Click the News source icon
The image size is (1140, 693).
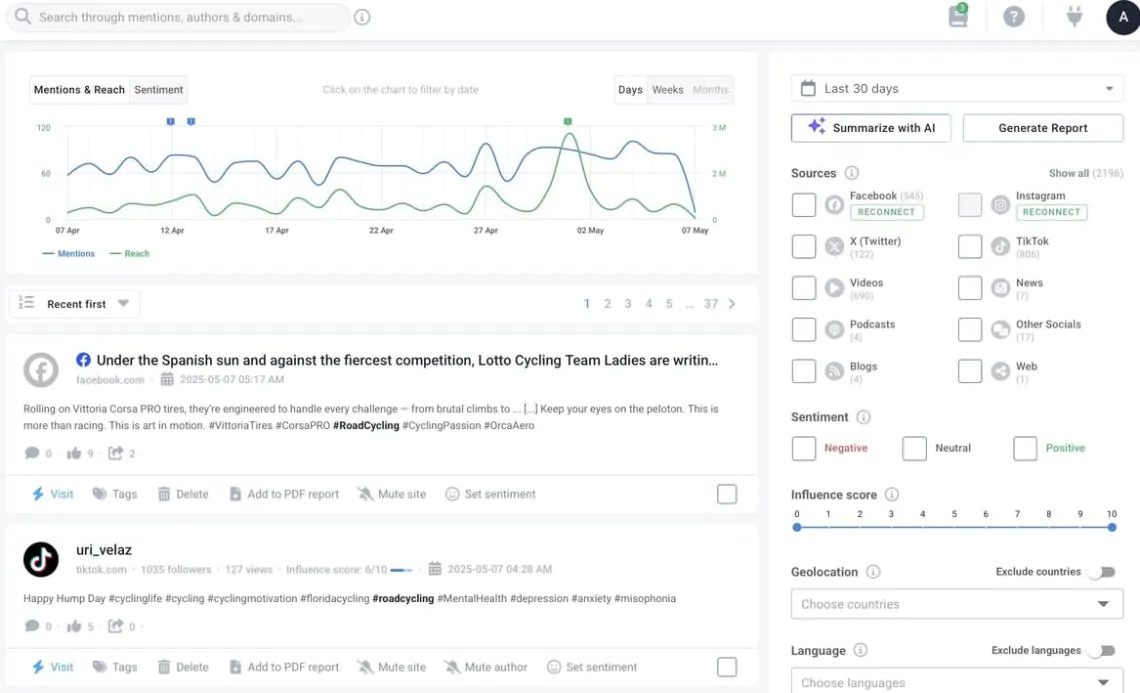click(x=1000, y=288)
